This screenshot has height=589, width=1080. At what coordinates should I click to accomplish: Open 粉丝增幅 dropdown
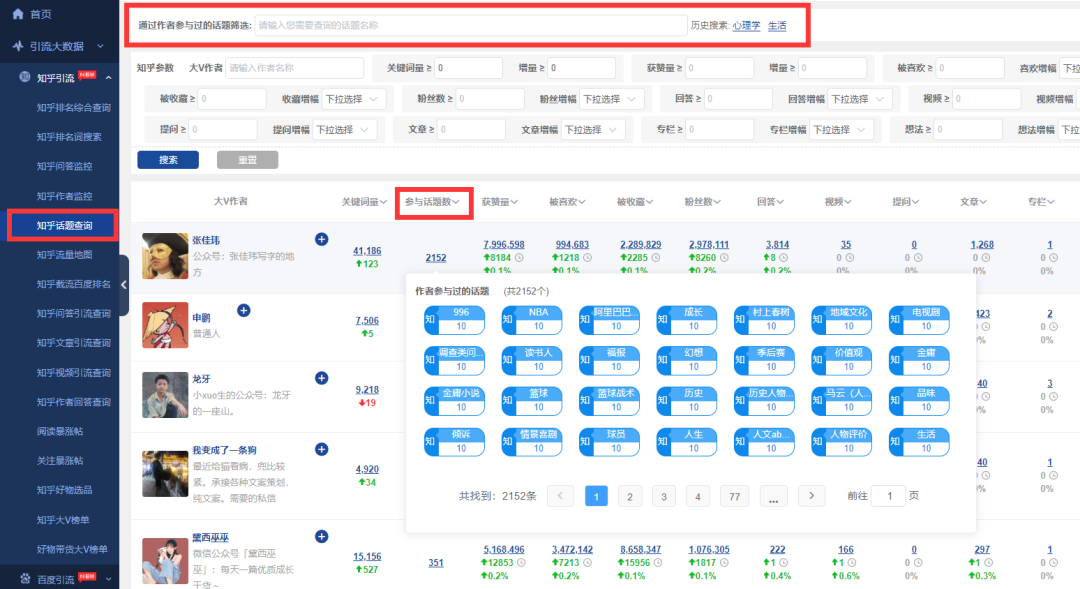pyautogui.click(x=612, y=99)
